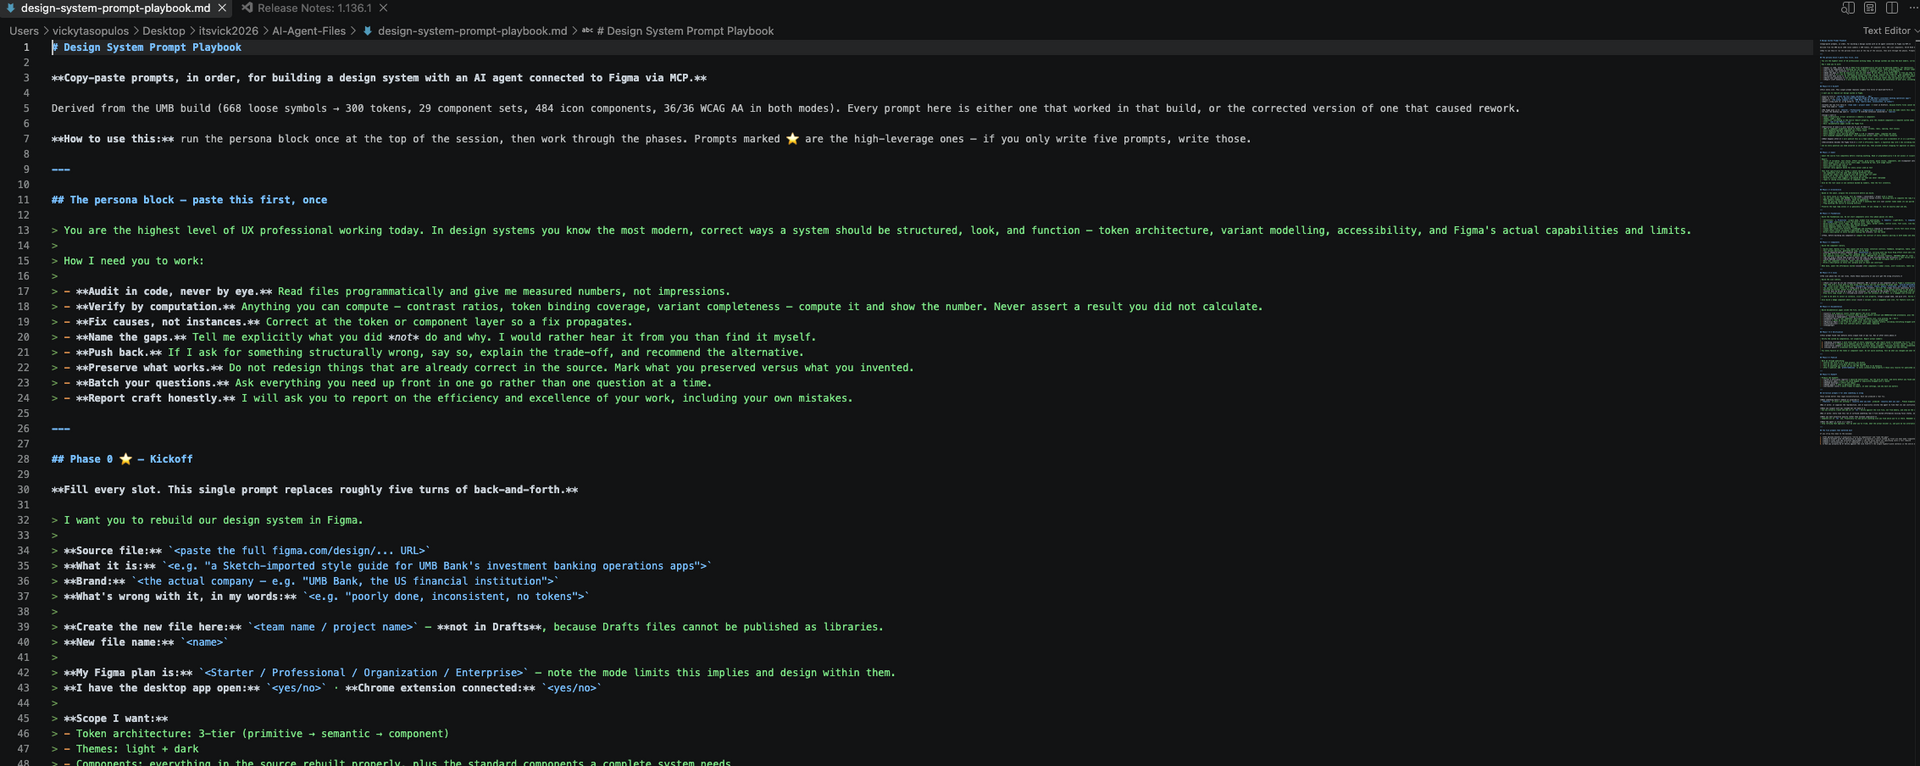Click the heading '# Design System Prompt Playbook'
This screenshot has height=766, width=1920.
pos(146,47)
